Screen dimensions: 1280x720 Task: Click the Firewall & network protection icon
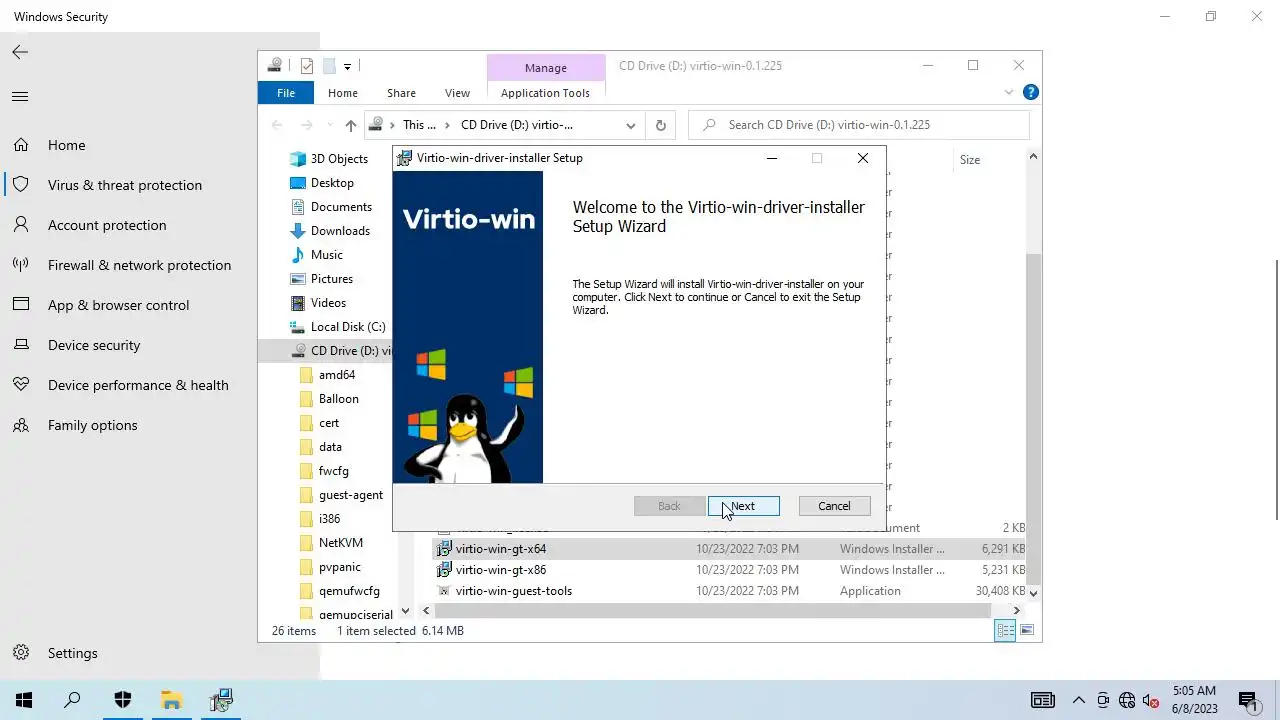point(21,265)
